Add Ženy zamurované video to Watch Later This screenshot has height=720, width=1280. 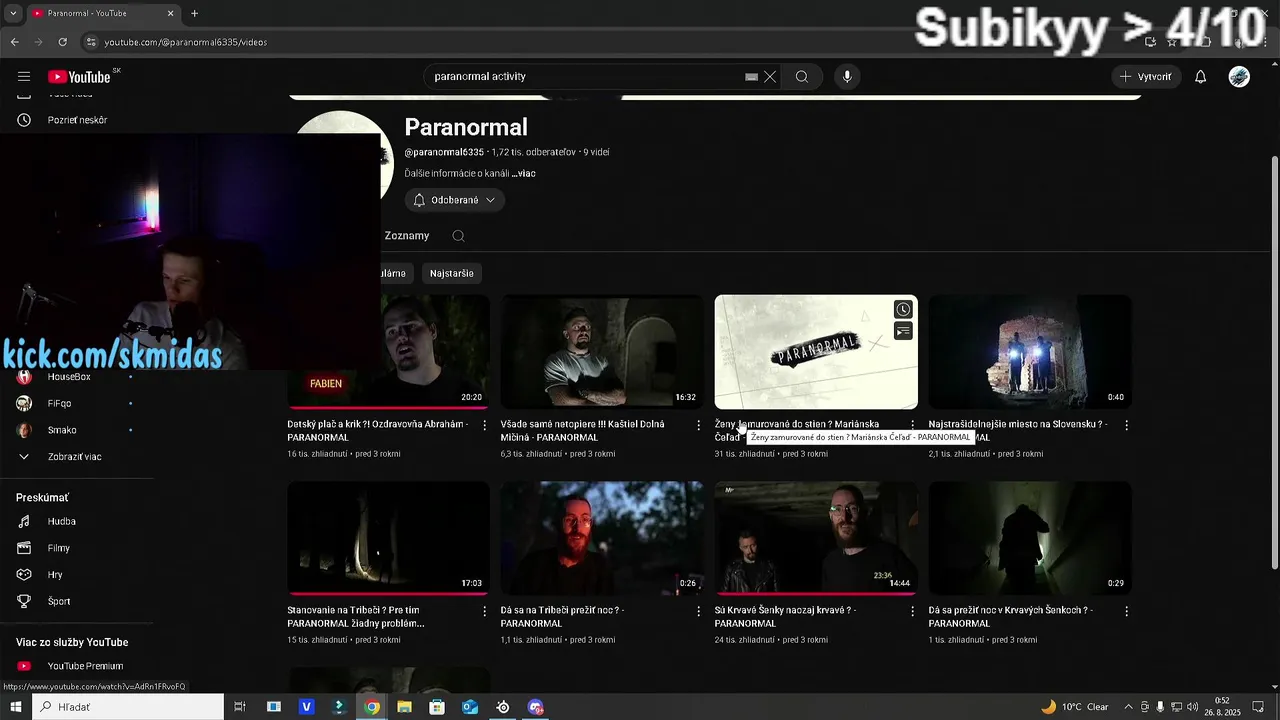(x=903, y=310)
